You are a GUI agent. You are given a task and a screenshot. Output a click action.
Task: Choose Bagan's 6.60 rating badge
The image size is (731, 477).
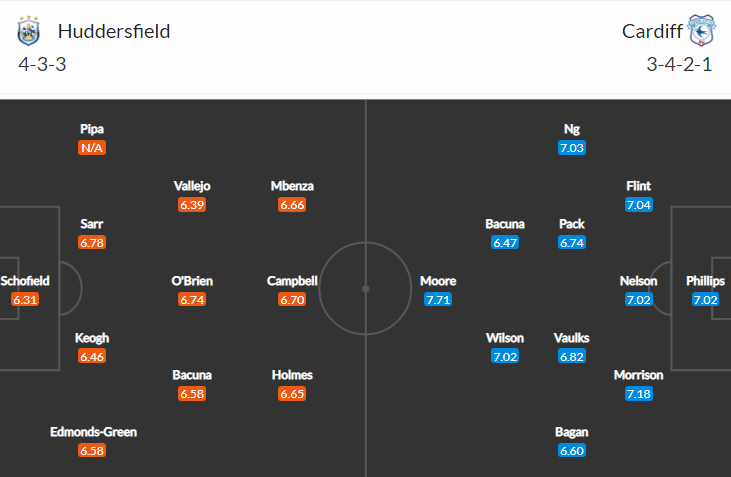pyautogui.click(x=572, y=451)
